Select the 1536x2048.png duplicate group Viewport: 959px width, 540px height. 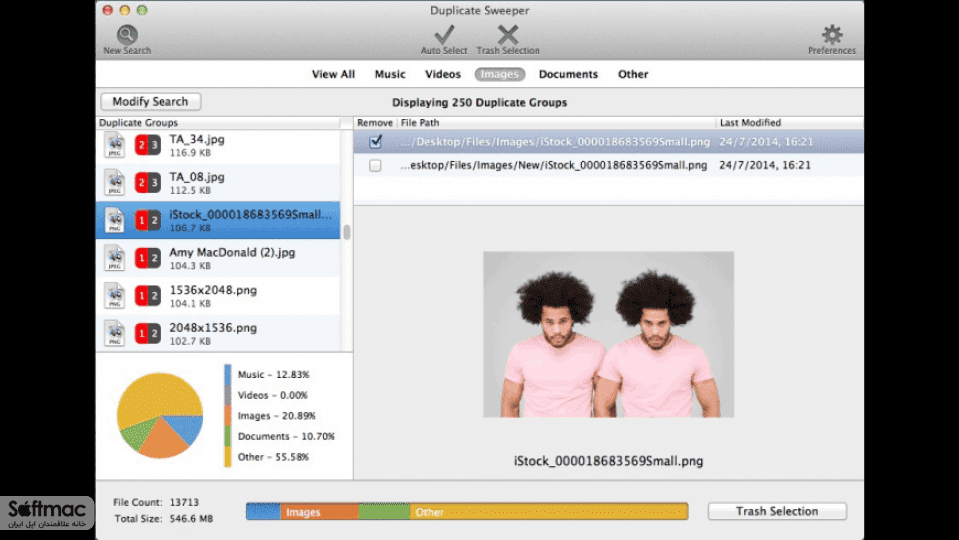[x=218, y=296]
